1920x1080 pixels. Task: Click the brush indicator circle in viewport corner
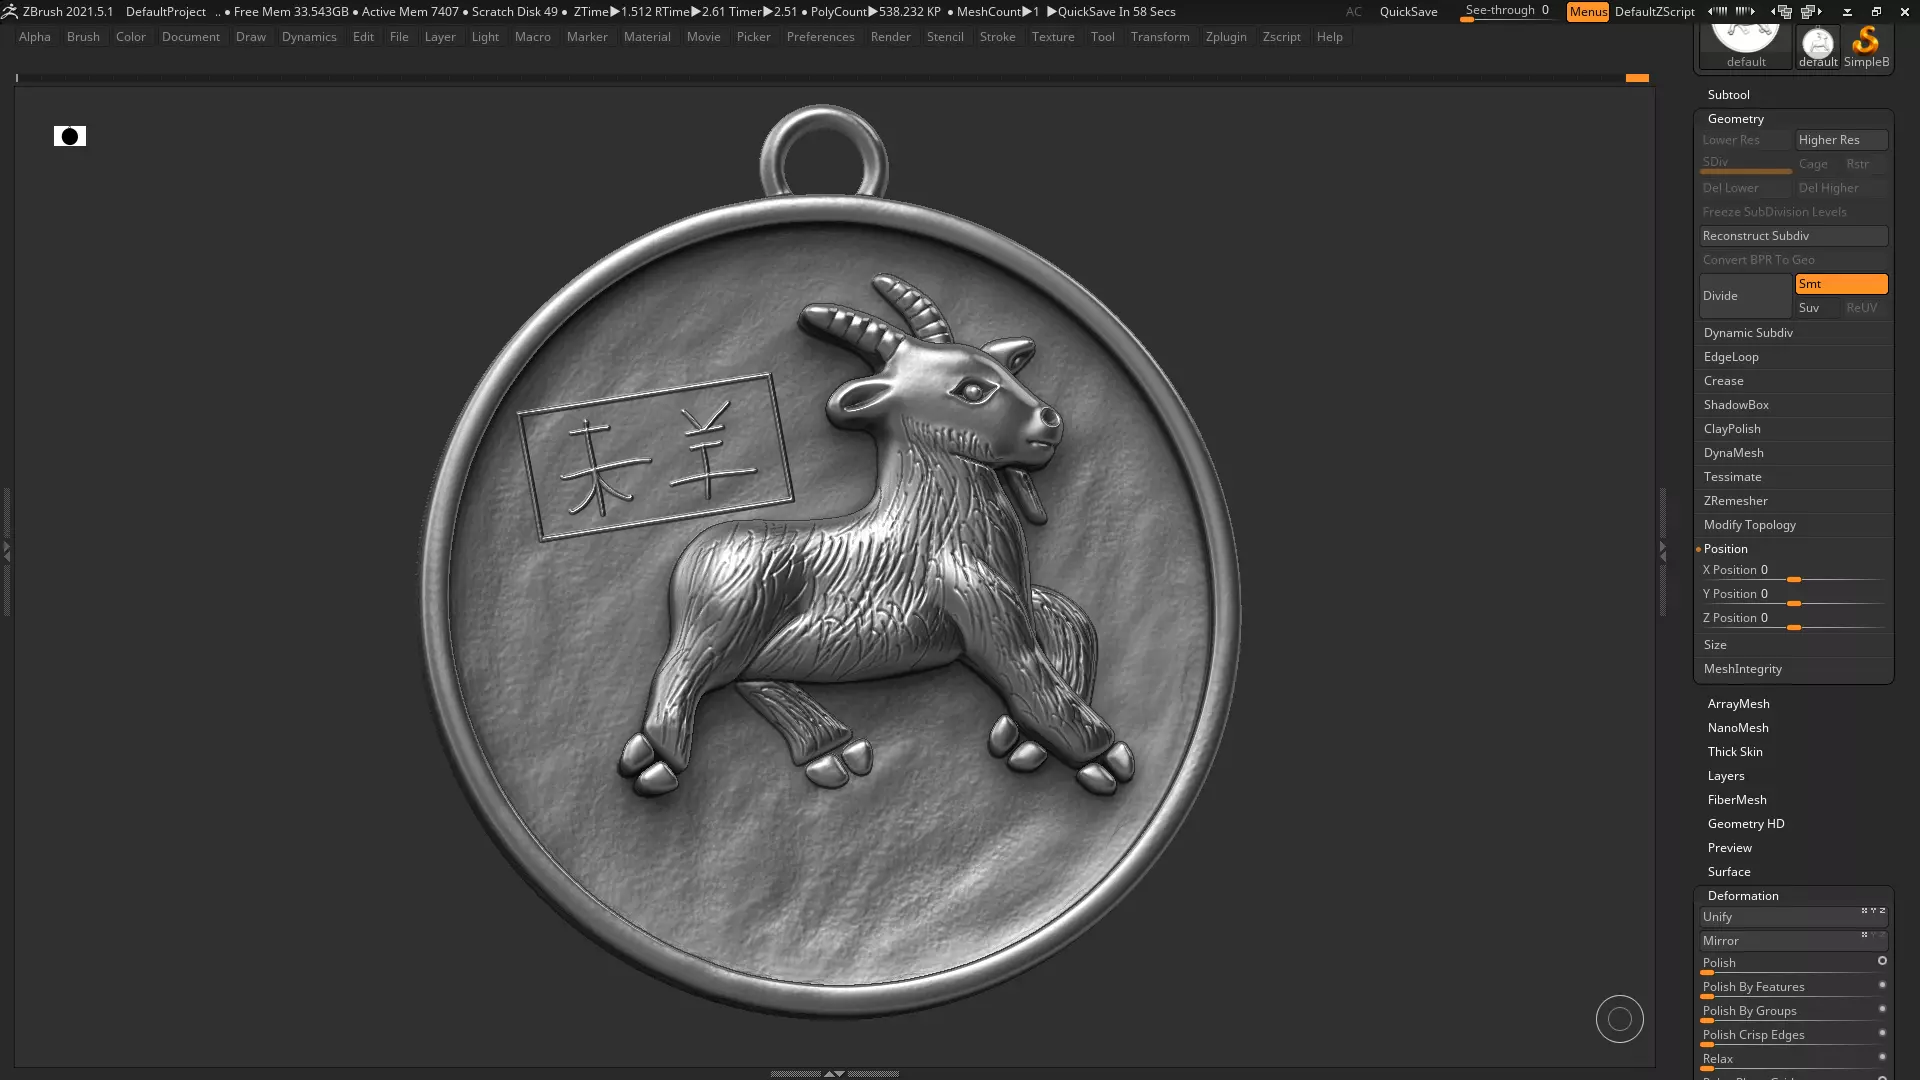[x=1619, y=1019]
